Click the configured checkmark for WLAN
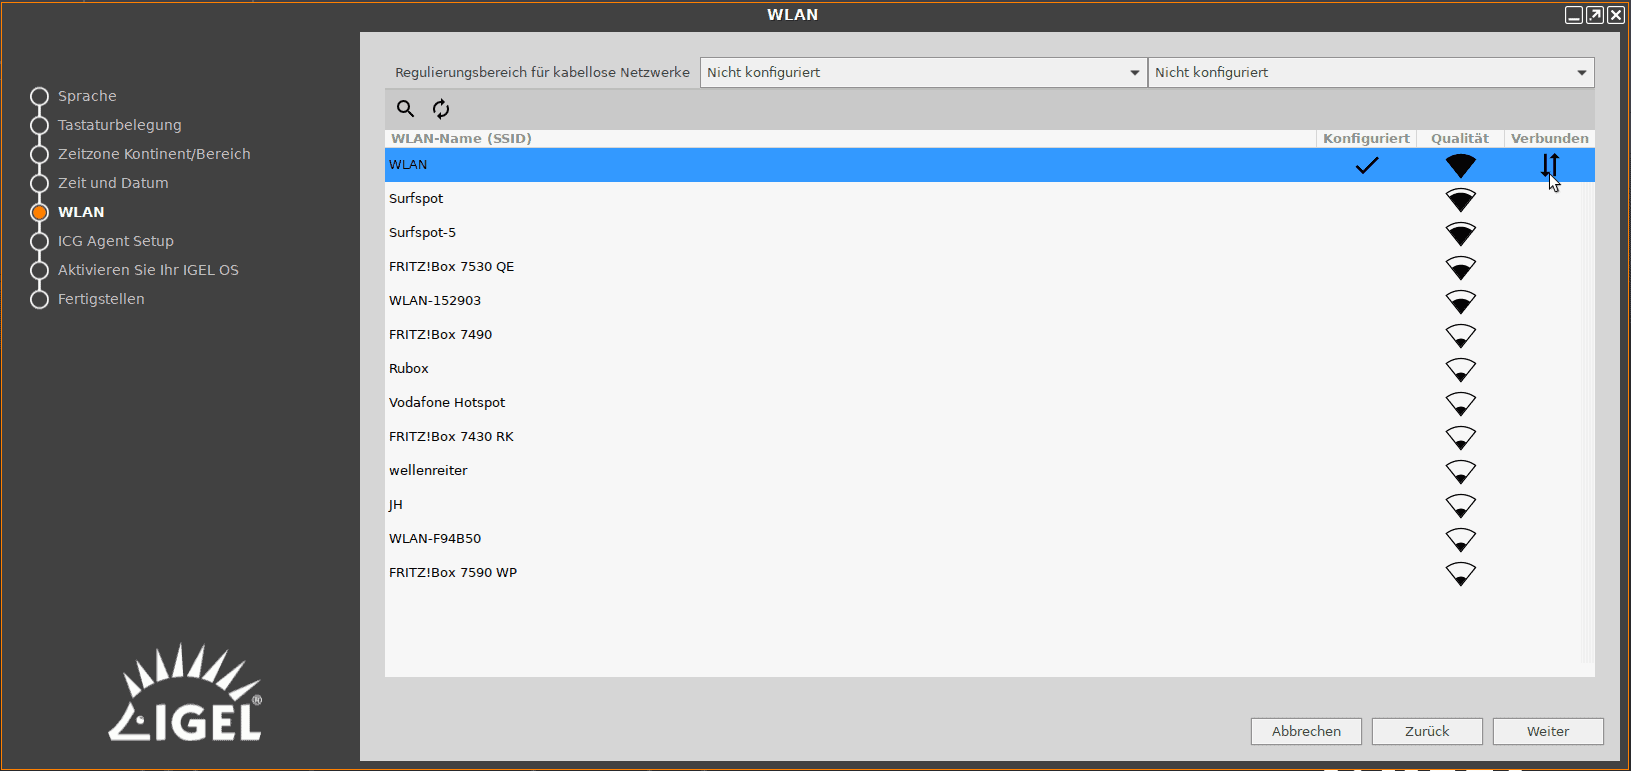Image resolution: width=1631 pixels, height=771 pixels. [x=1366, y=165]
